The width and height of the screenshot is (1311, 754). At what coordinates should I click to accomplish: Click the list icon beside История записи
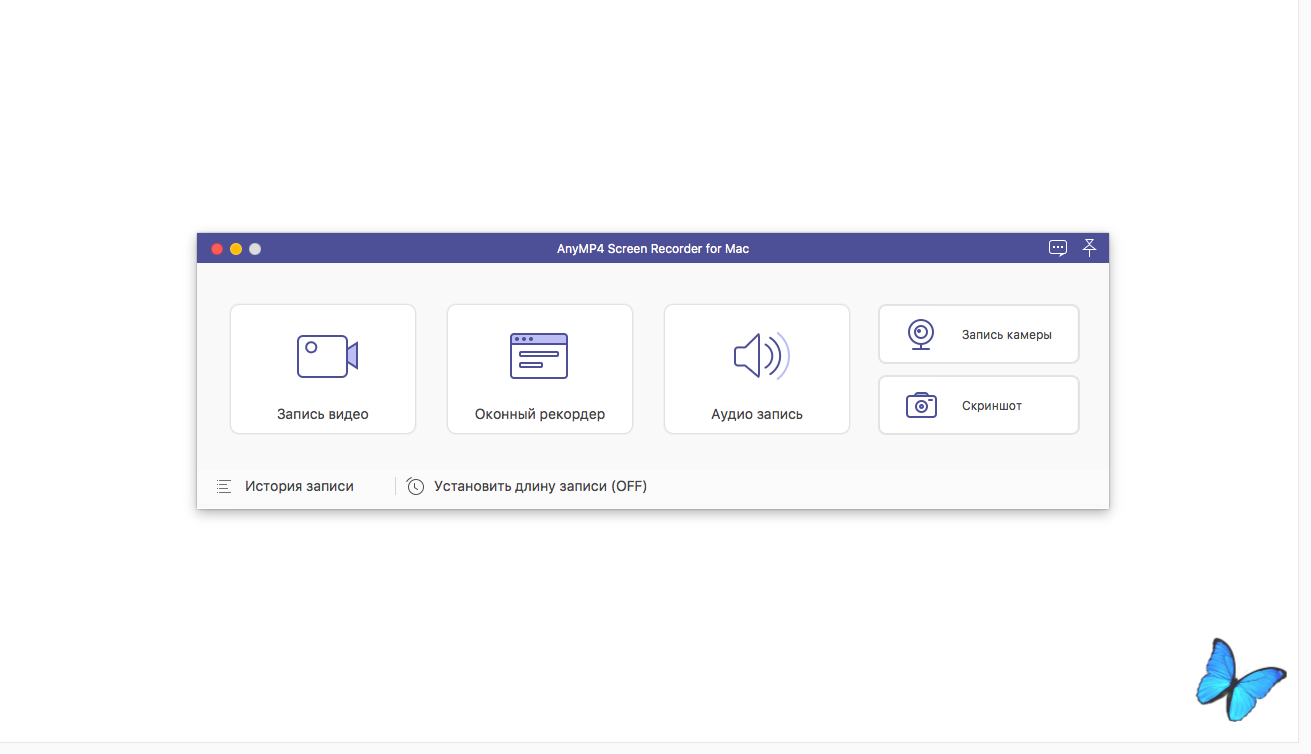(223, 486)
